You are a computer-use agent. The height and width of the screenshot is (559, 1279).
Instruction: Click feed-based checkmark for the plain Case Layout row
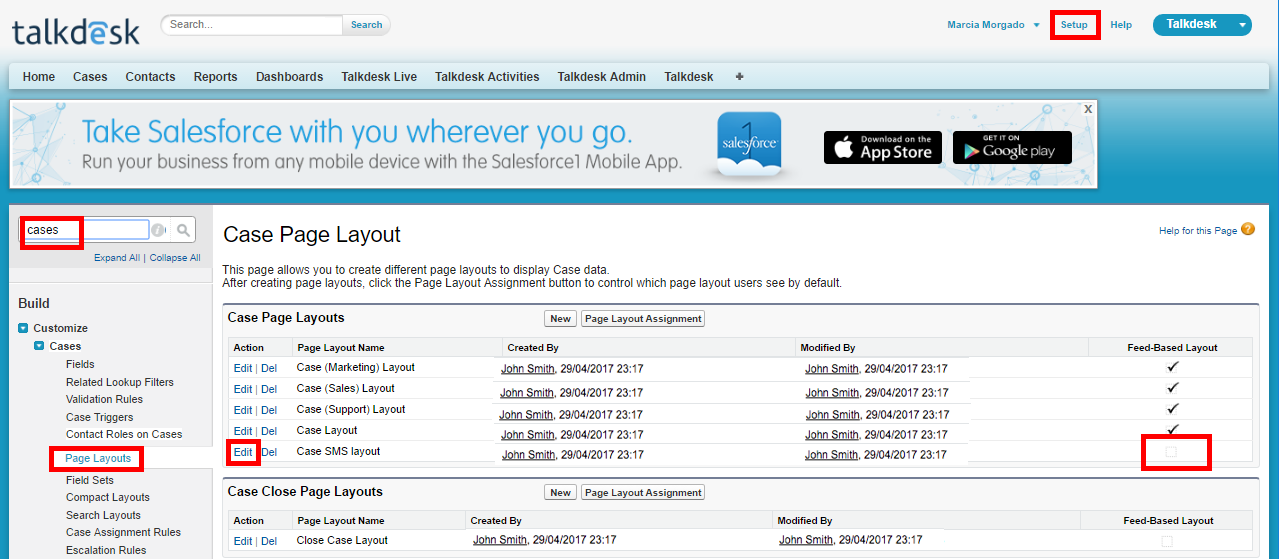pos(1173,430)
